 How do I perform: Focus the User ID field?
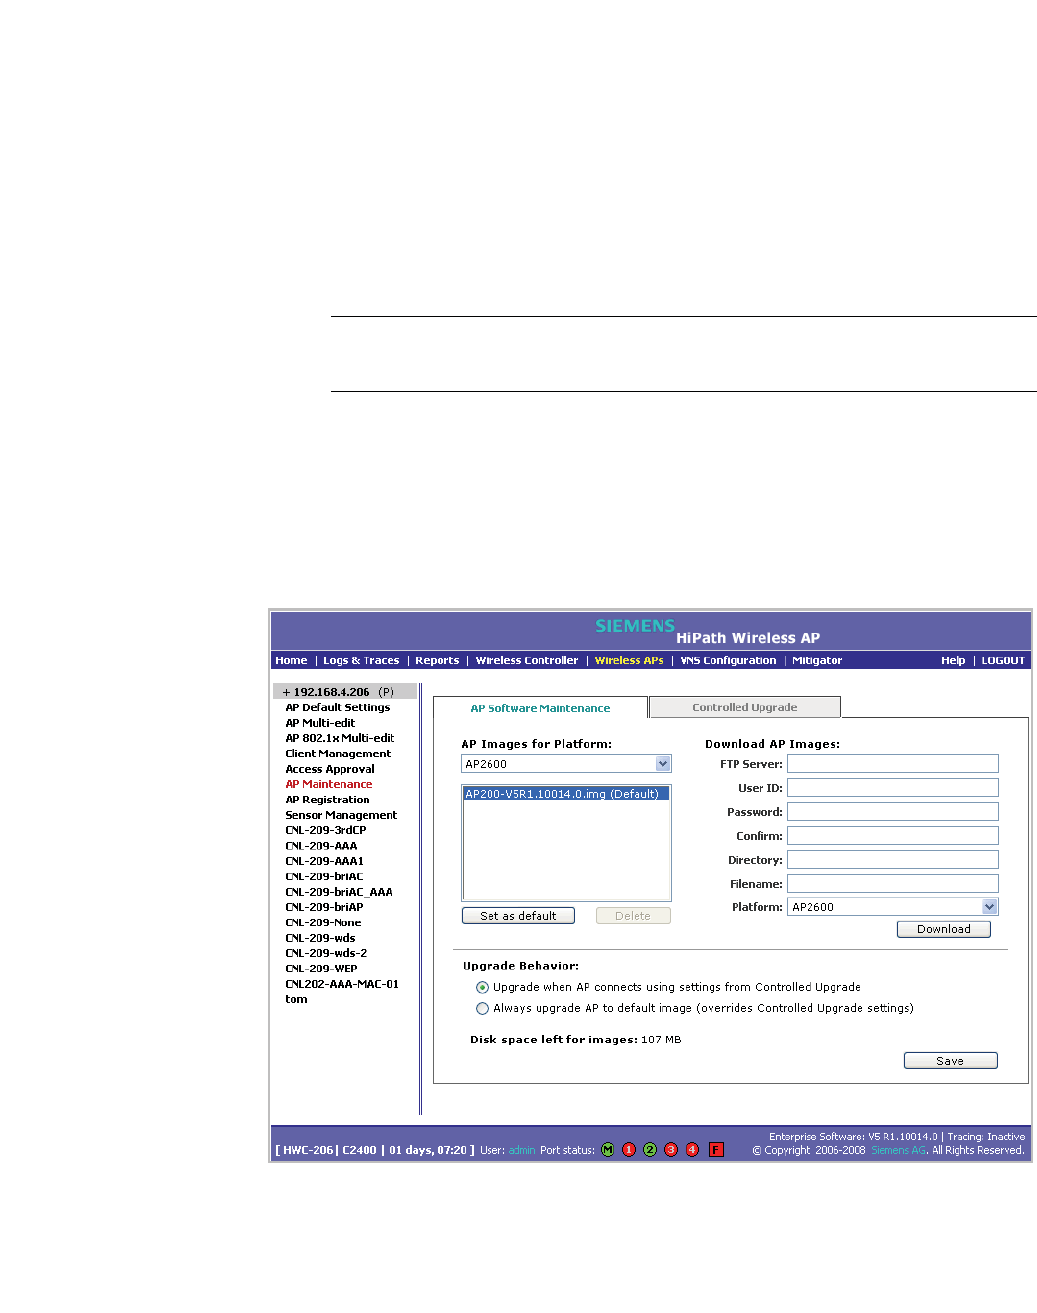coord(893,788)
